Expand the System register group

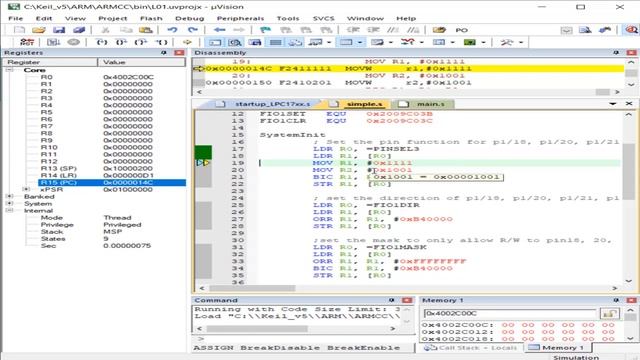tap(9, 203)
